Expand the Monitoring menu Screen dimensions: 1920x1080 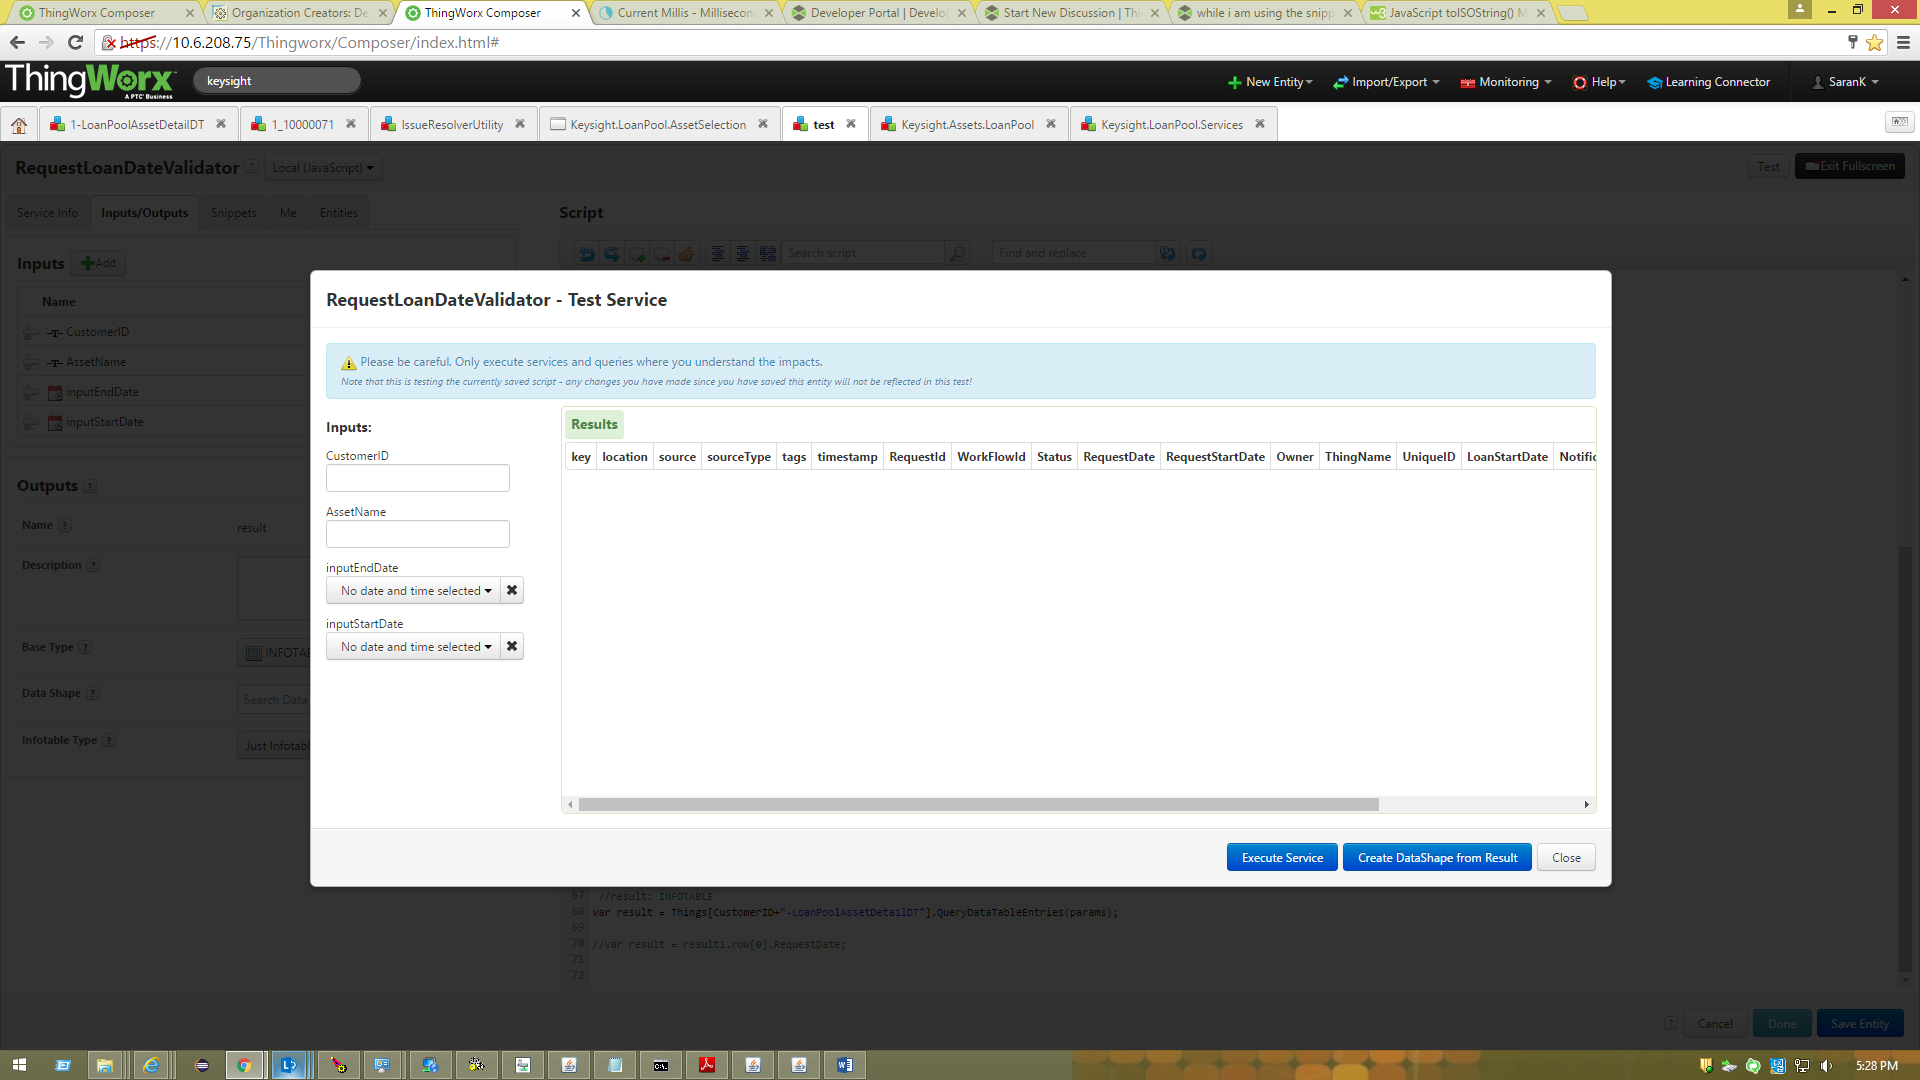point(1506,82)
